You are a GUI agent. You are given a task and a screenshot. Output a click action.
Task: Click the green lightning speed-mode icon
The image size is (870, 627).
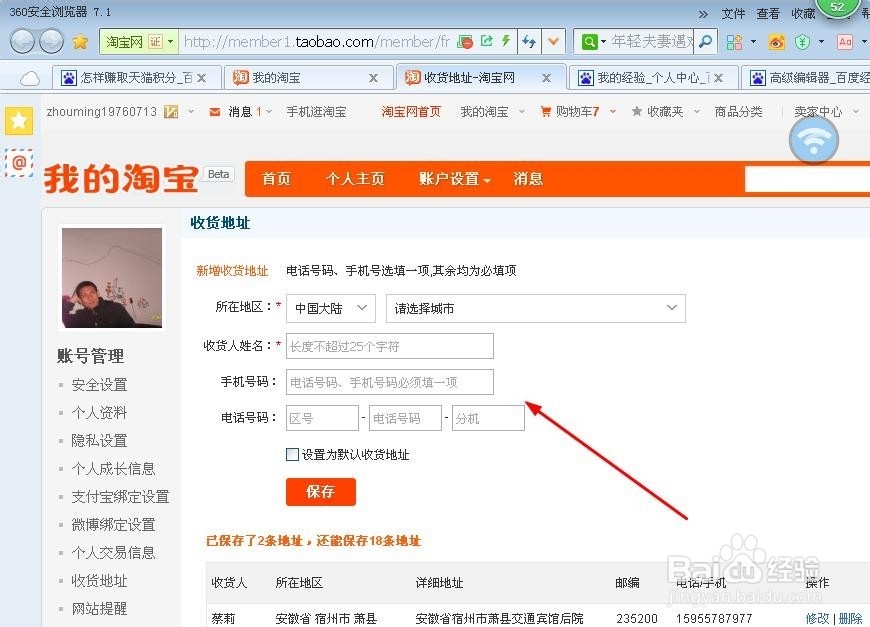505,41
